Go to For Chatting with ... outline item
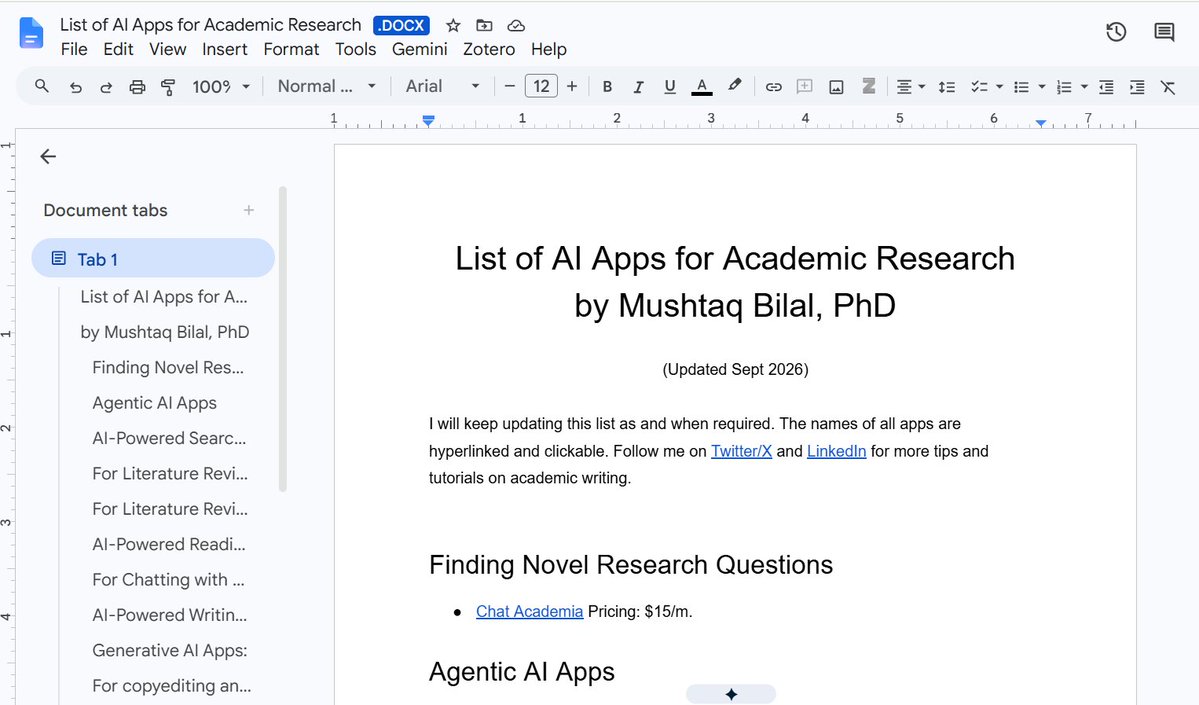Viewport: 1199px width, 705px height. (x=168, y=580)
